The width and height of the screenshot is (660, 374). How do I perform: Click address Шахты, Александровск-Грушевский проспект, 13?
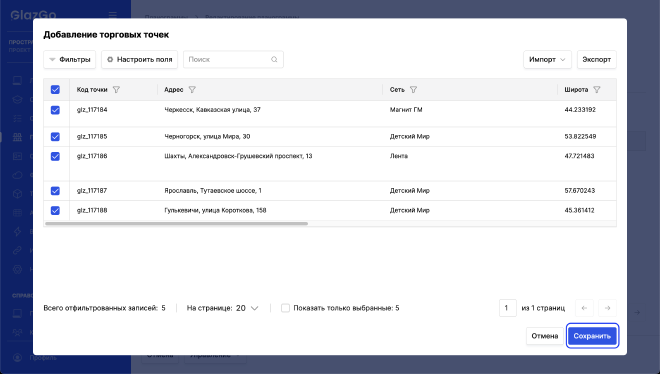tap(238, 156)
